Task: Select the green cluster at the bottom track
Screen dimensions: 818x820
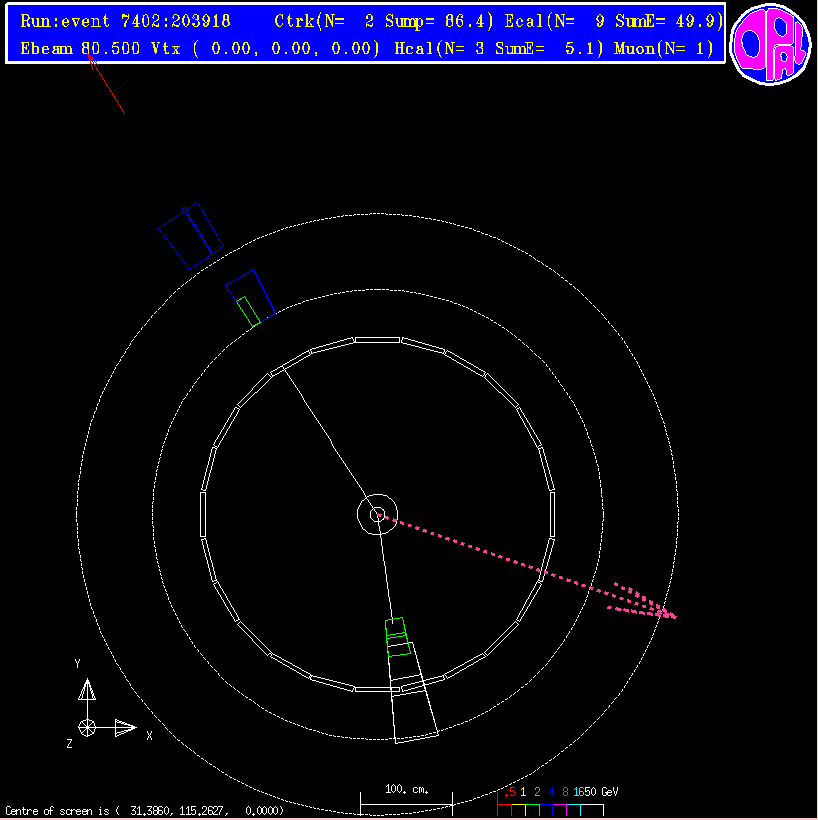Action: (398, 638)
